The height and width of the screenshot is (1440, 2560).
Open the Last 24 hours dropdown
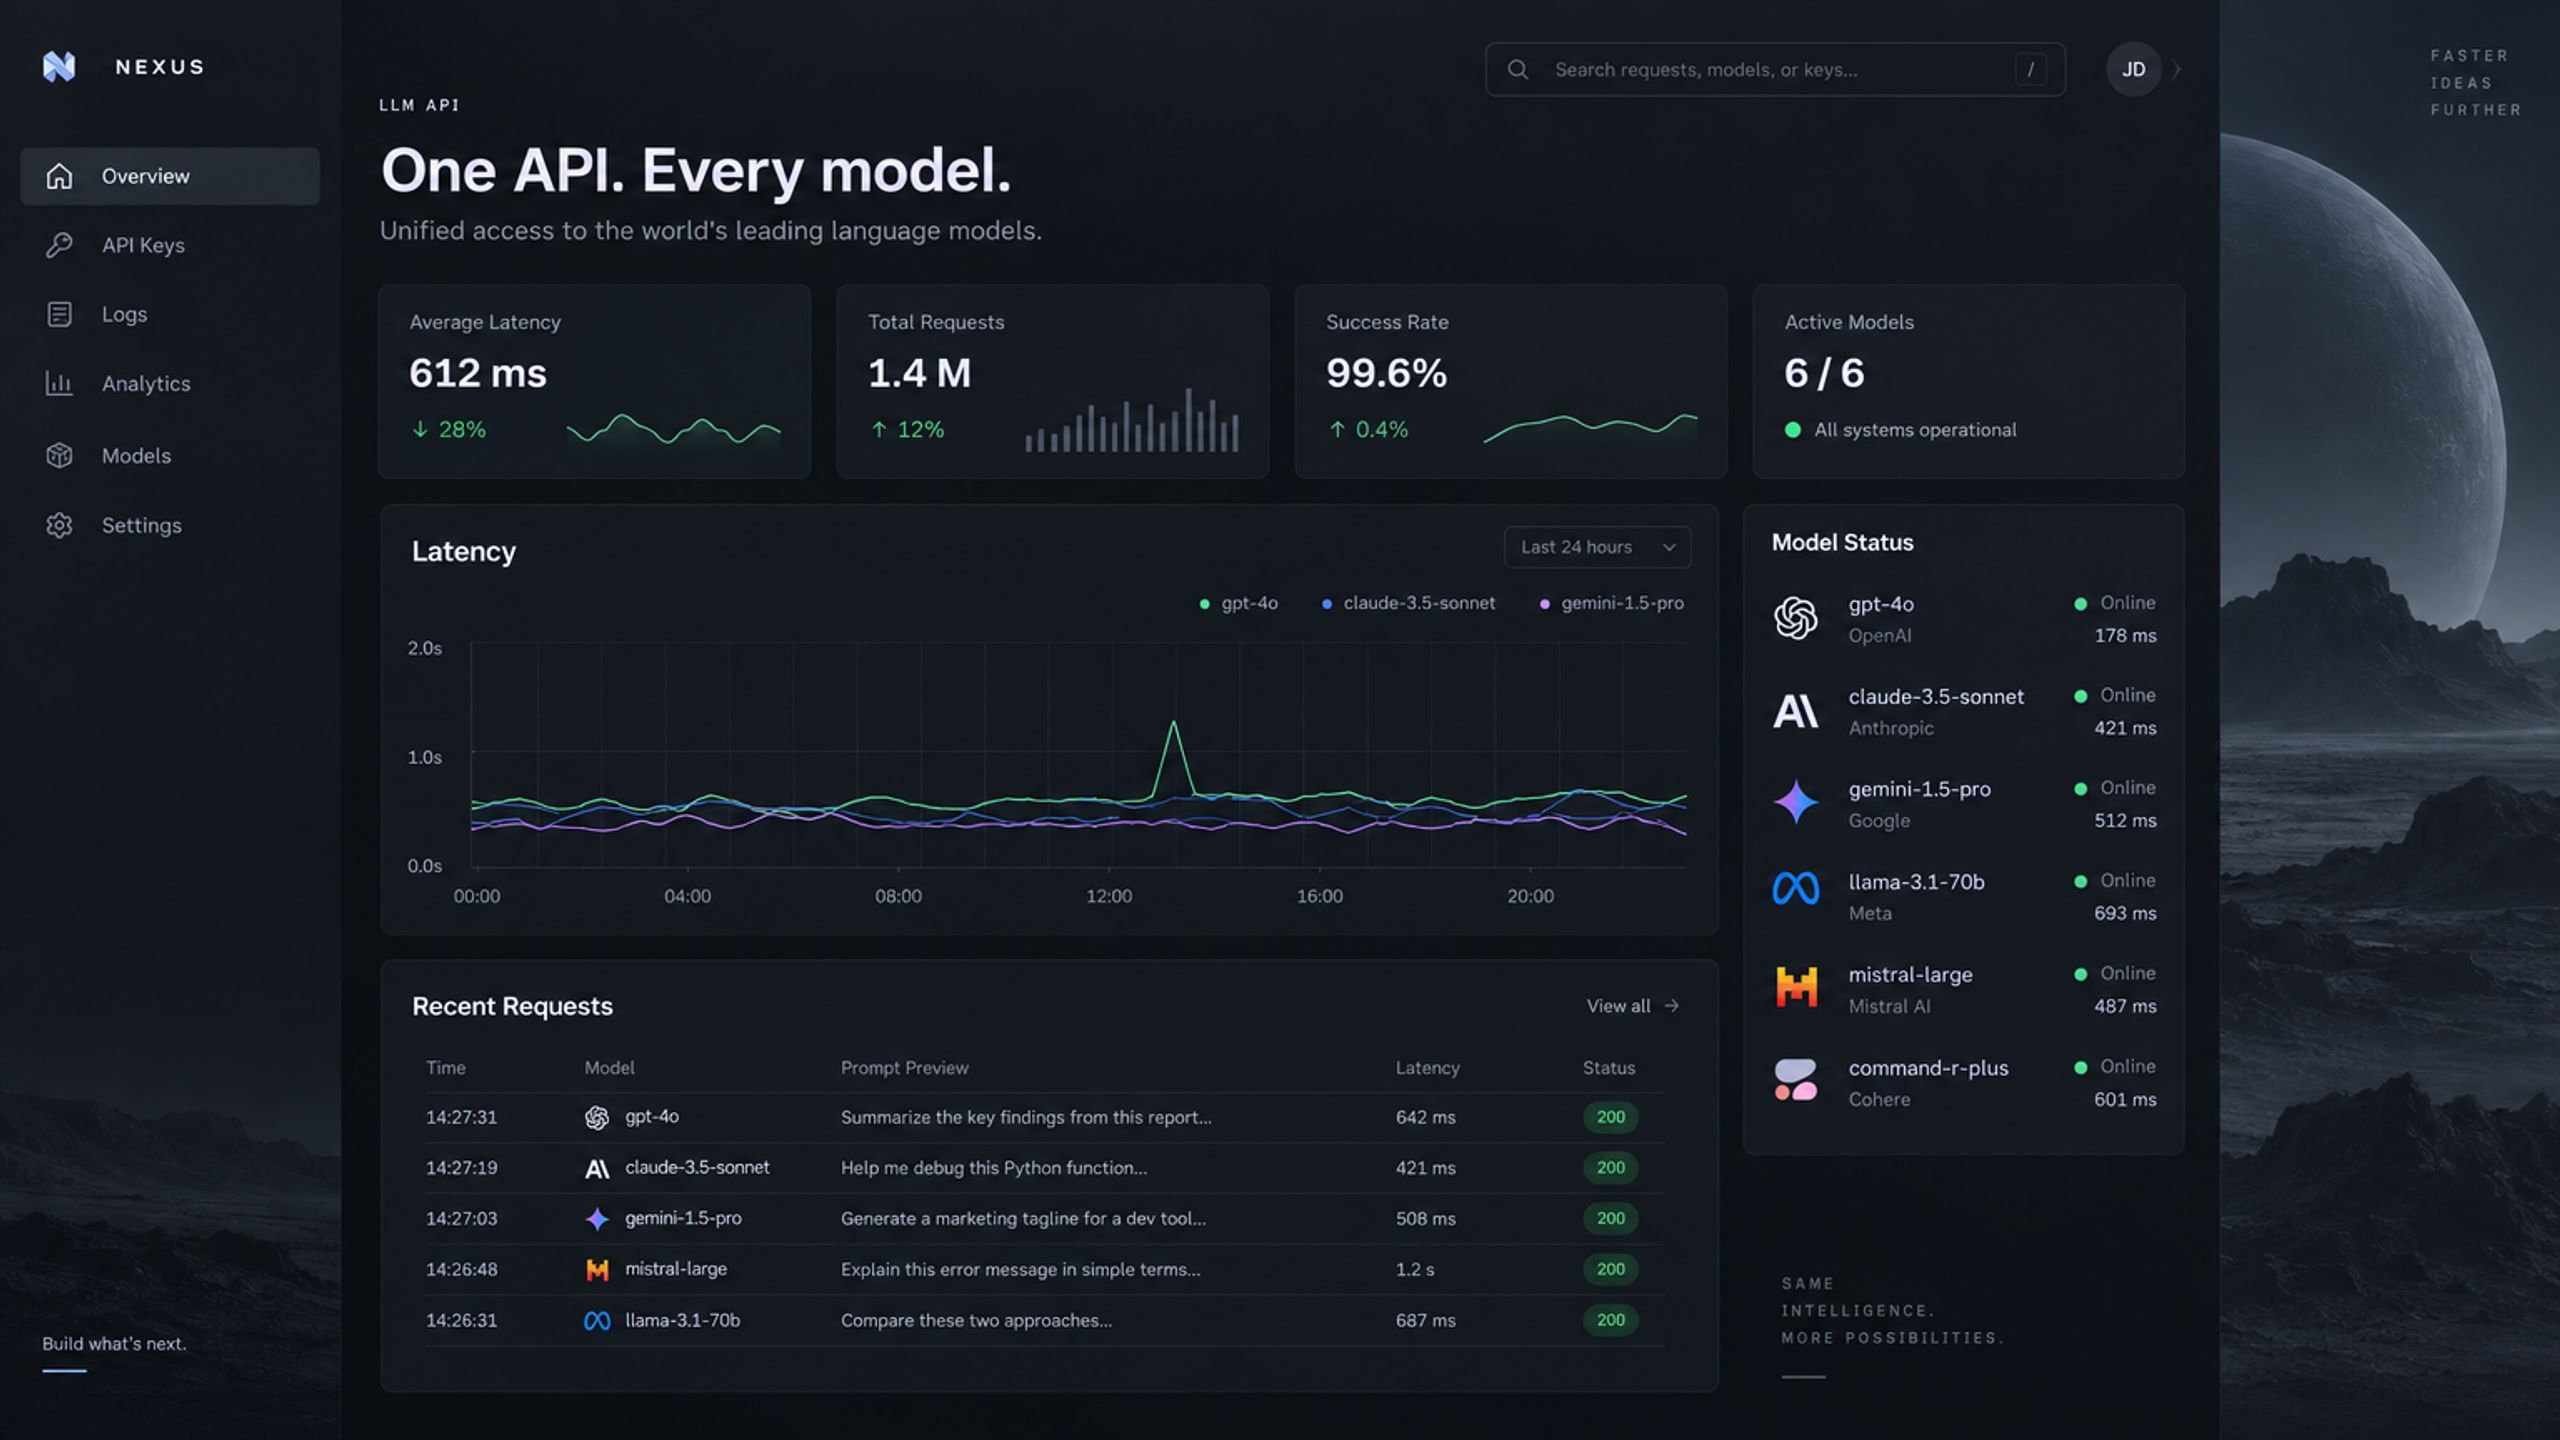(1597, 547)
